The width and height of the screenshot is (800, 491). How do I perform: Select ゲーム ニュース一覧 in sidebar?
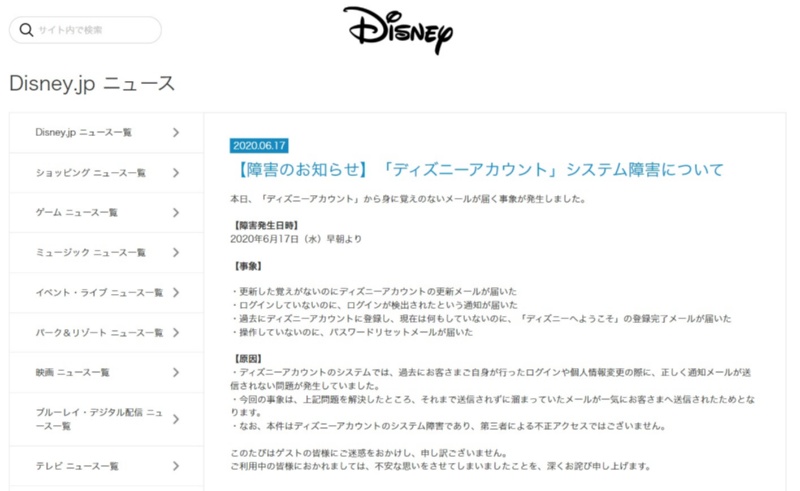pyautogui.click(x=77, y=213)
